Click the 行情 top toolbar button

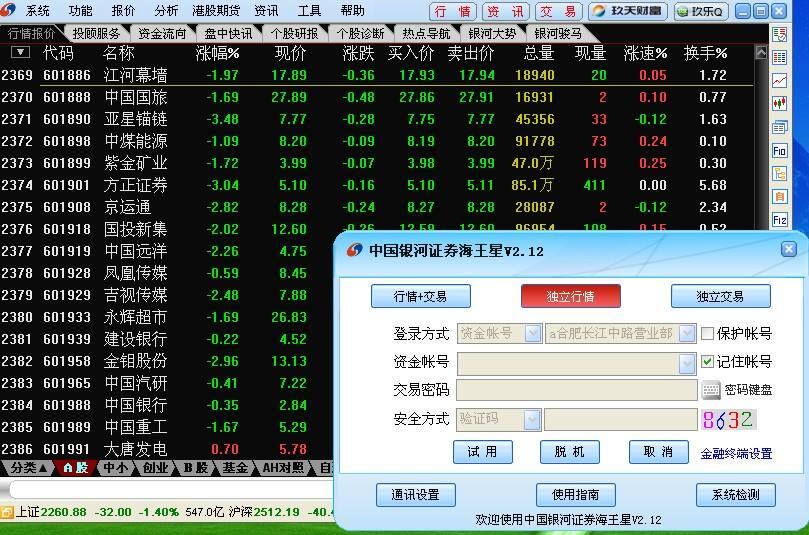pyautogui.click(x=452, y=11)
